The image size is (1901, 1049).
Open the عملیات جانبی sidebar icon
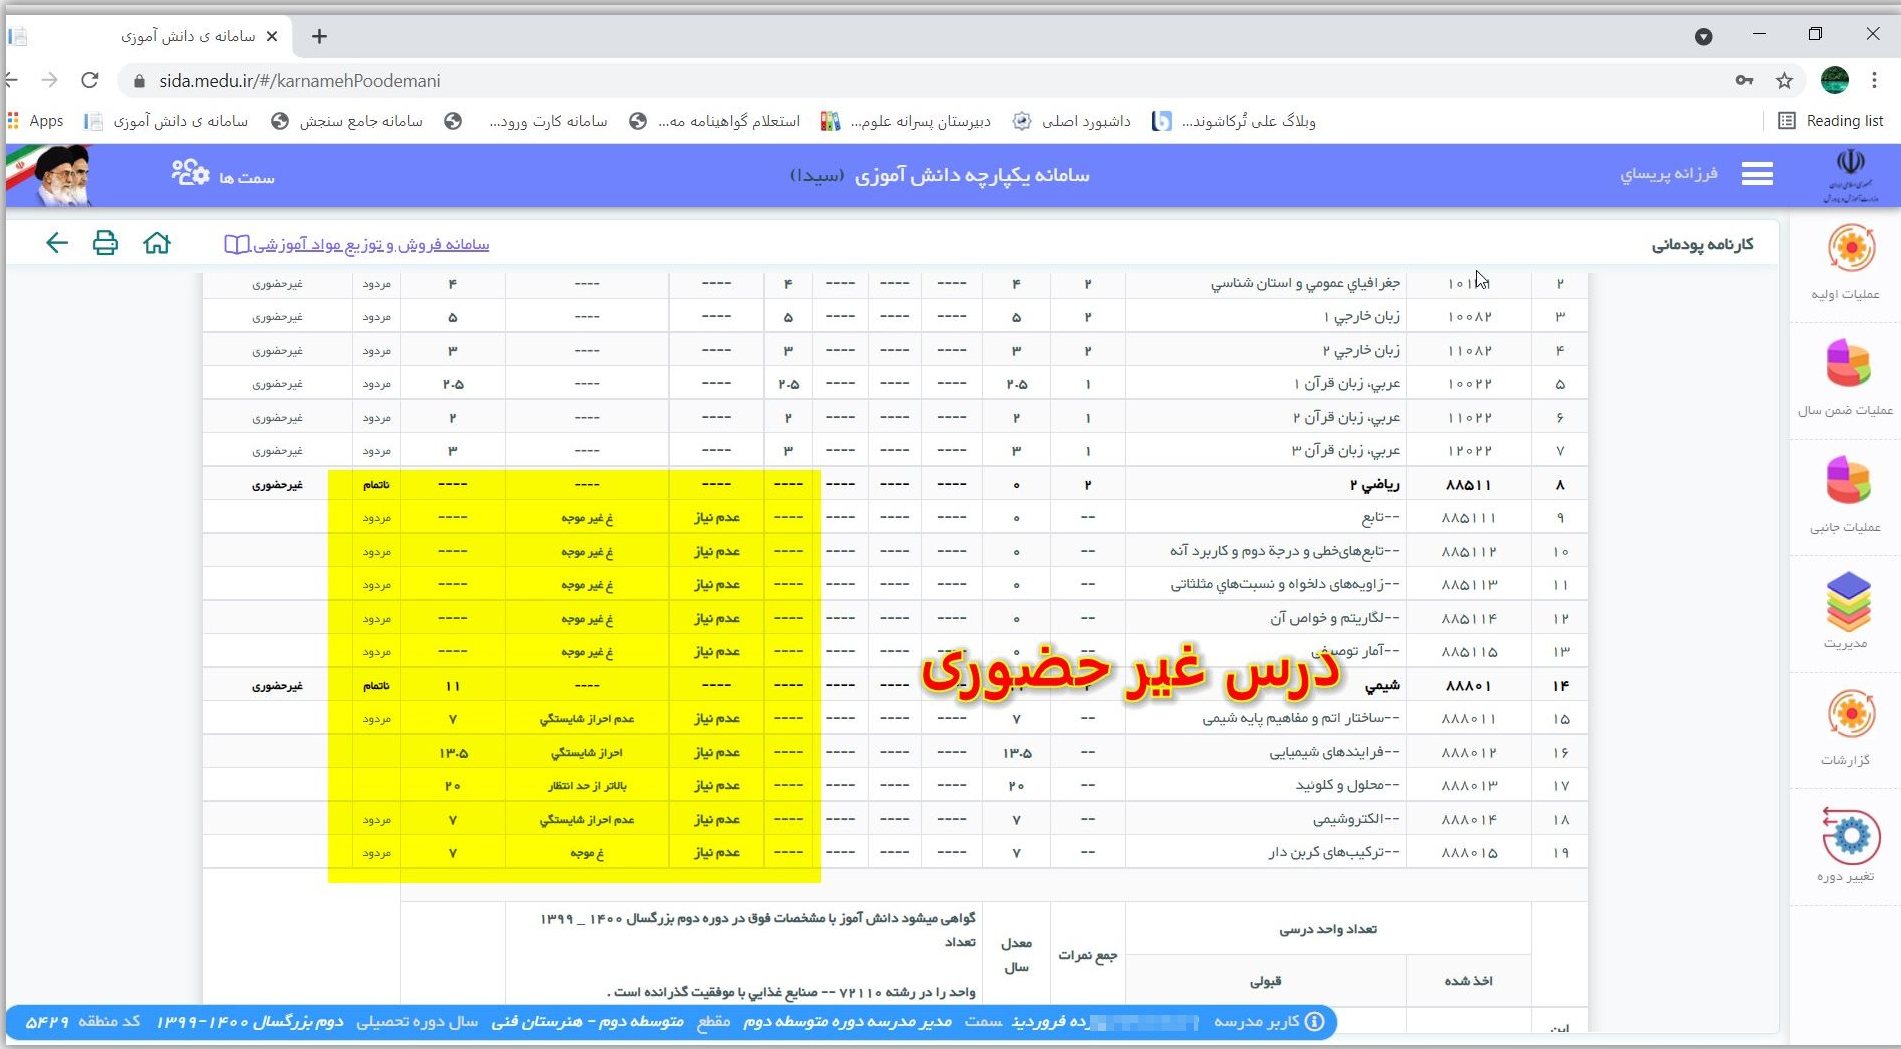click(x=1848, y=480)
